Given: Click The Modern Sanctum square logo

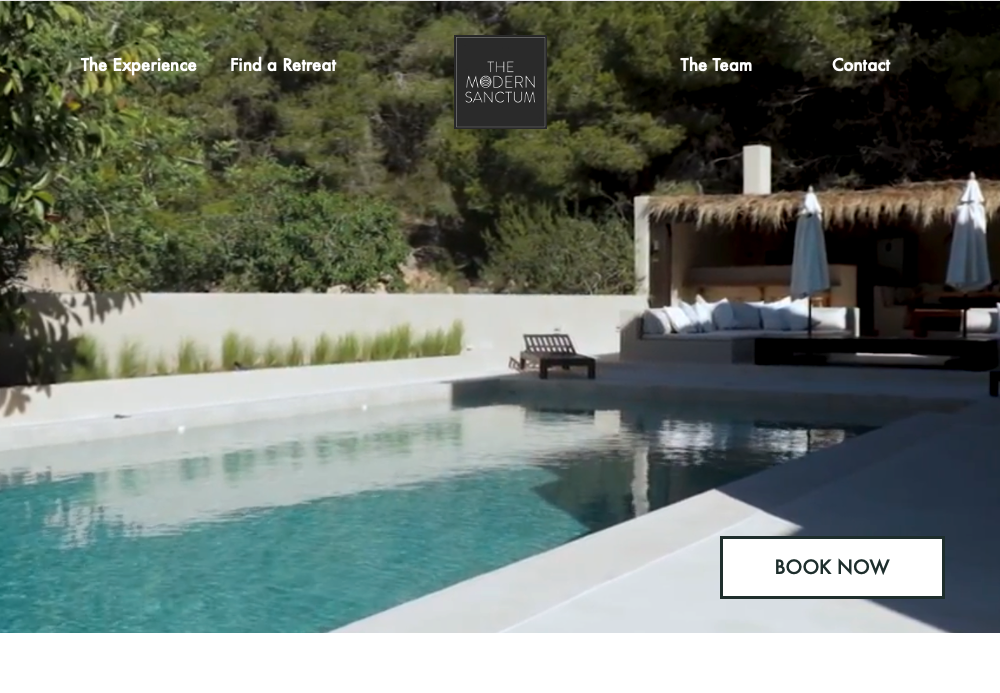Looking at the screenshot, I should 501,82.
